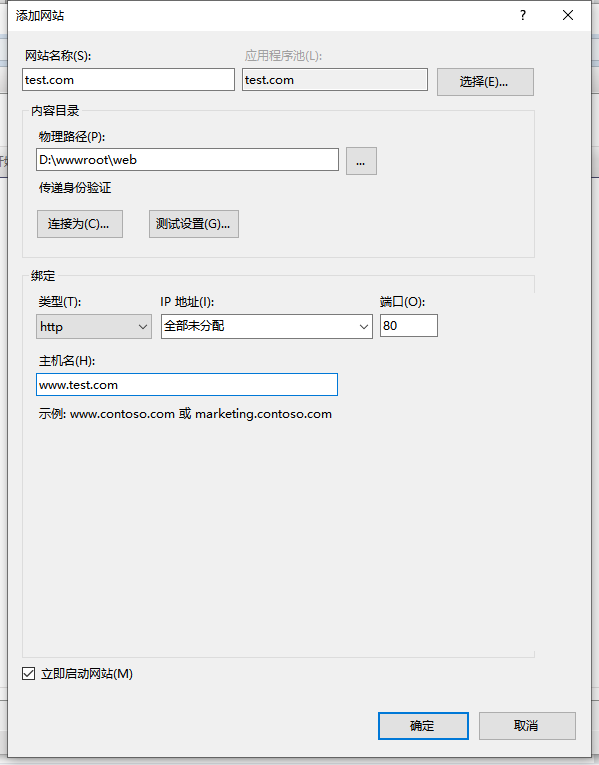Image resolution: width=599 pixels, height=765 pixels.
Task: Click the help question mark icon
Action: coord(523,15)
